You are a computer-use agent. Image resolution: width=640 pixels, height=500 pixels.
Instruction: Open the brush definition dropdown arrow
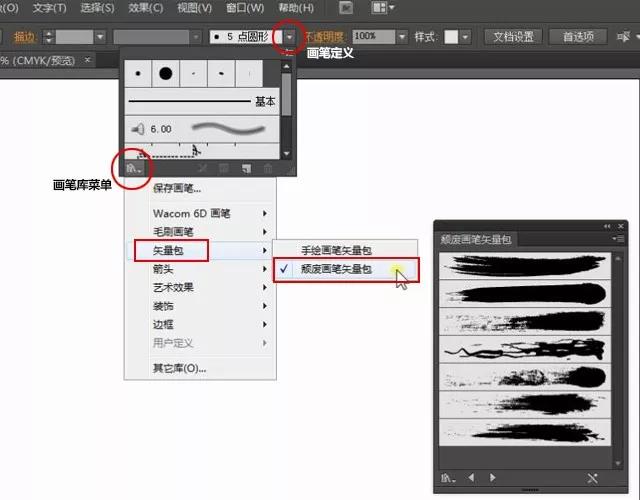(x=289, y=37)
